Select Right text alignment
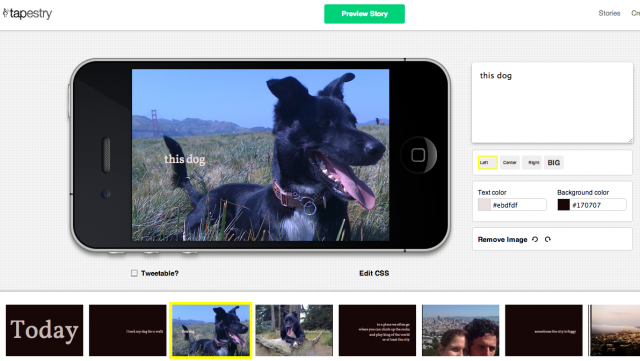This screenshot has width=640, height=361. (x=532, y=163)
